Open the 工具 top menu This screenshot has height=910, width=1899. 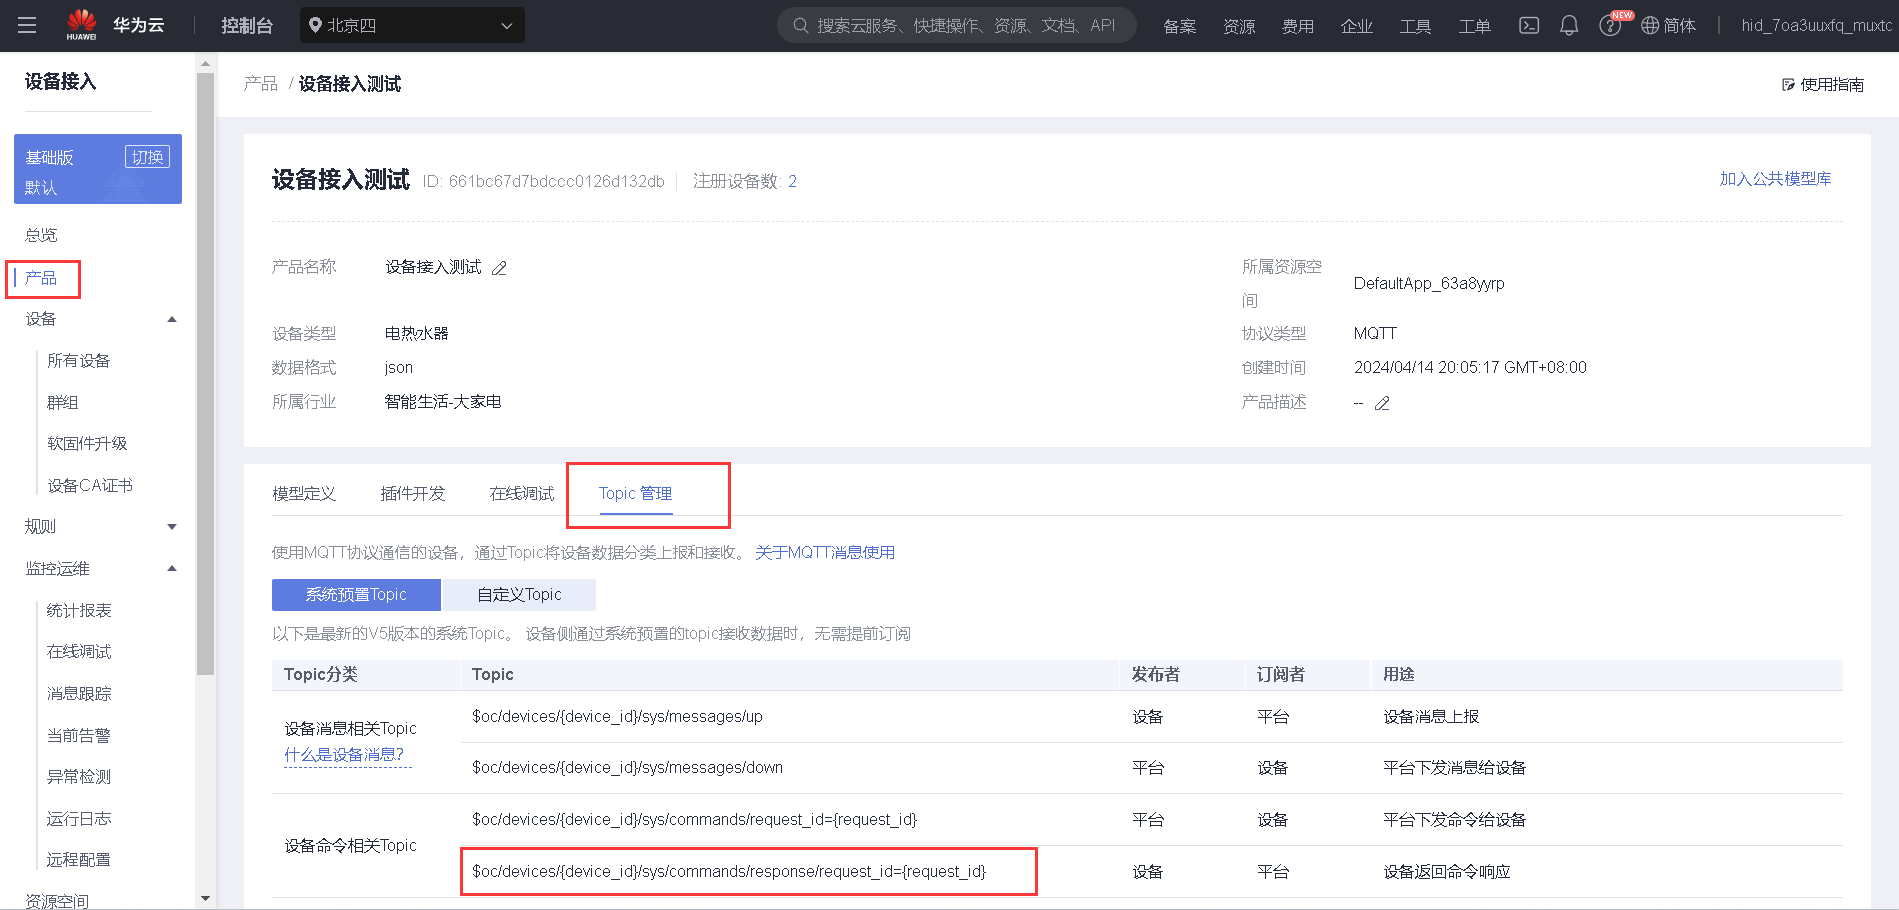tap(1415, 26)
